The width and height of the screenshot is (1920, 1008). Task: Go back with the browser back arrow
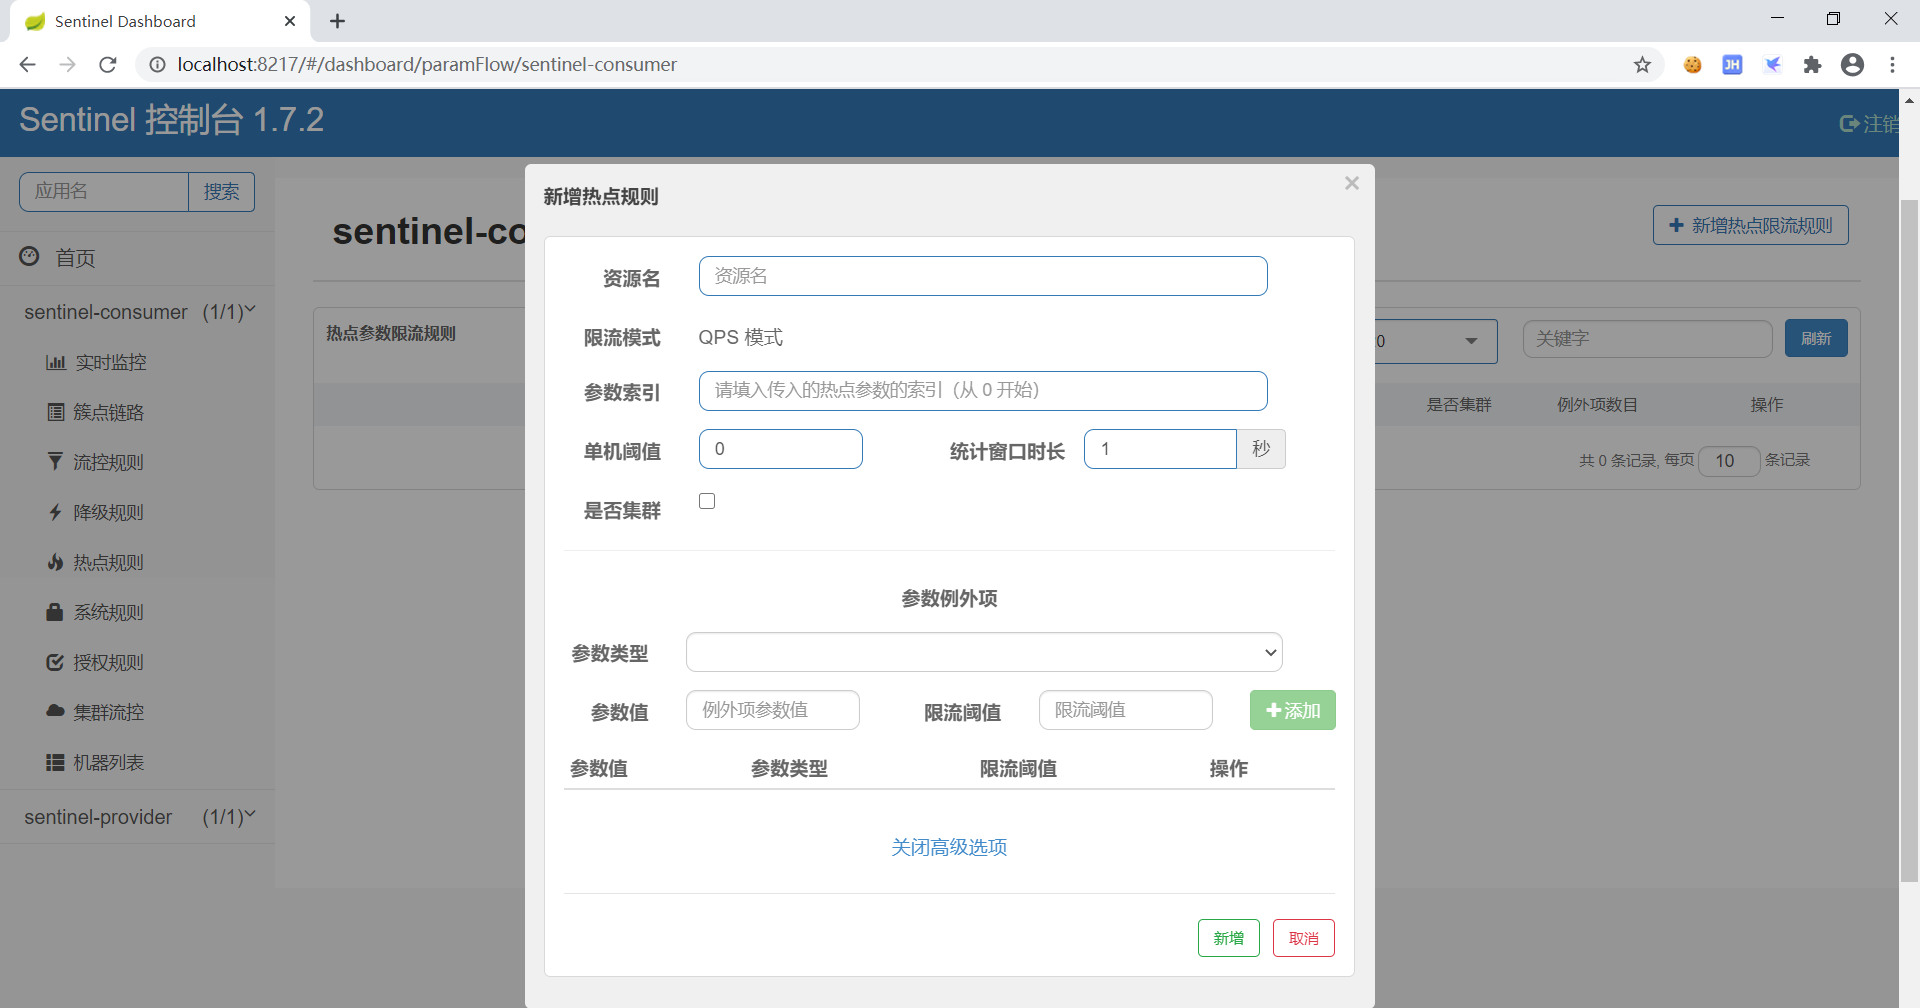pos(28,65)
